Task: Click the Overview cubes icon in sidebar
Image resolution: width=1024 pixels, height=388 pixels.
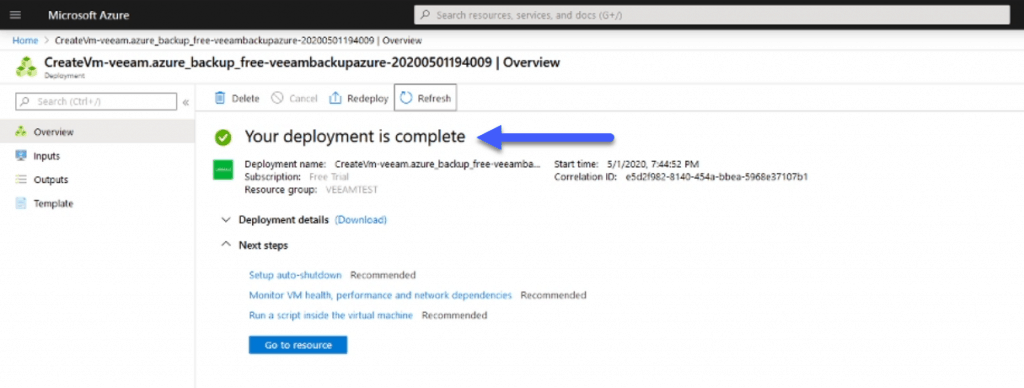Action: tap(21, 132)
